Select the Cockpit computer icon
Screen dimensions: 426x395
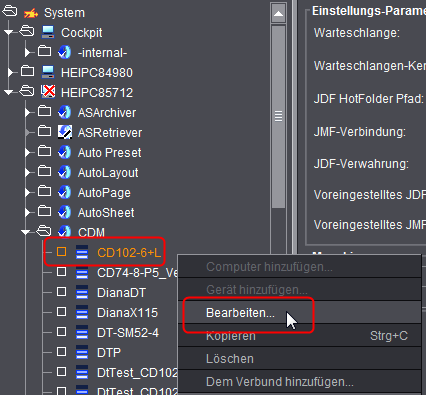point(48,32)
